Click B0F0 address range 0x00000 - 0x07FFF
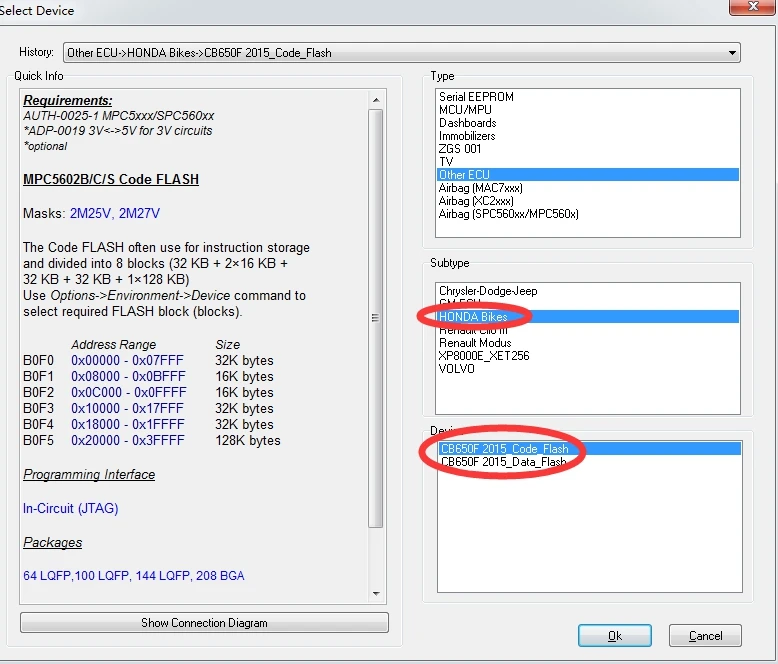The image size is (778, 664). (x=127, y=360)
